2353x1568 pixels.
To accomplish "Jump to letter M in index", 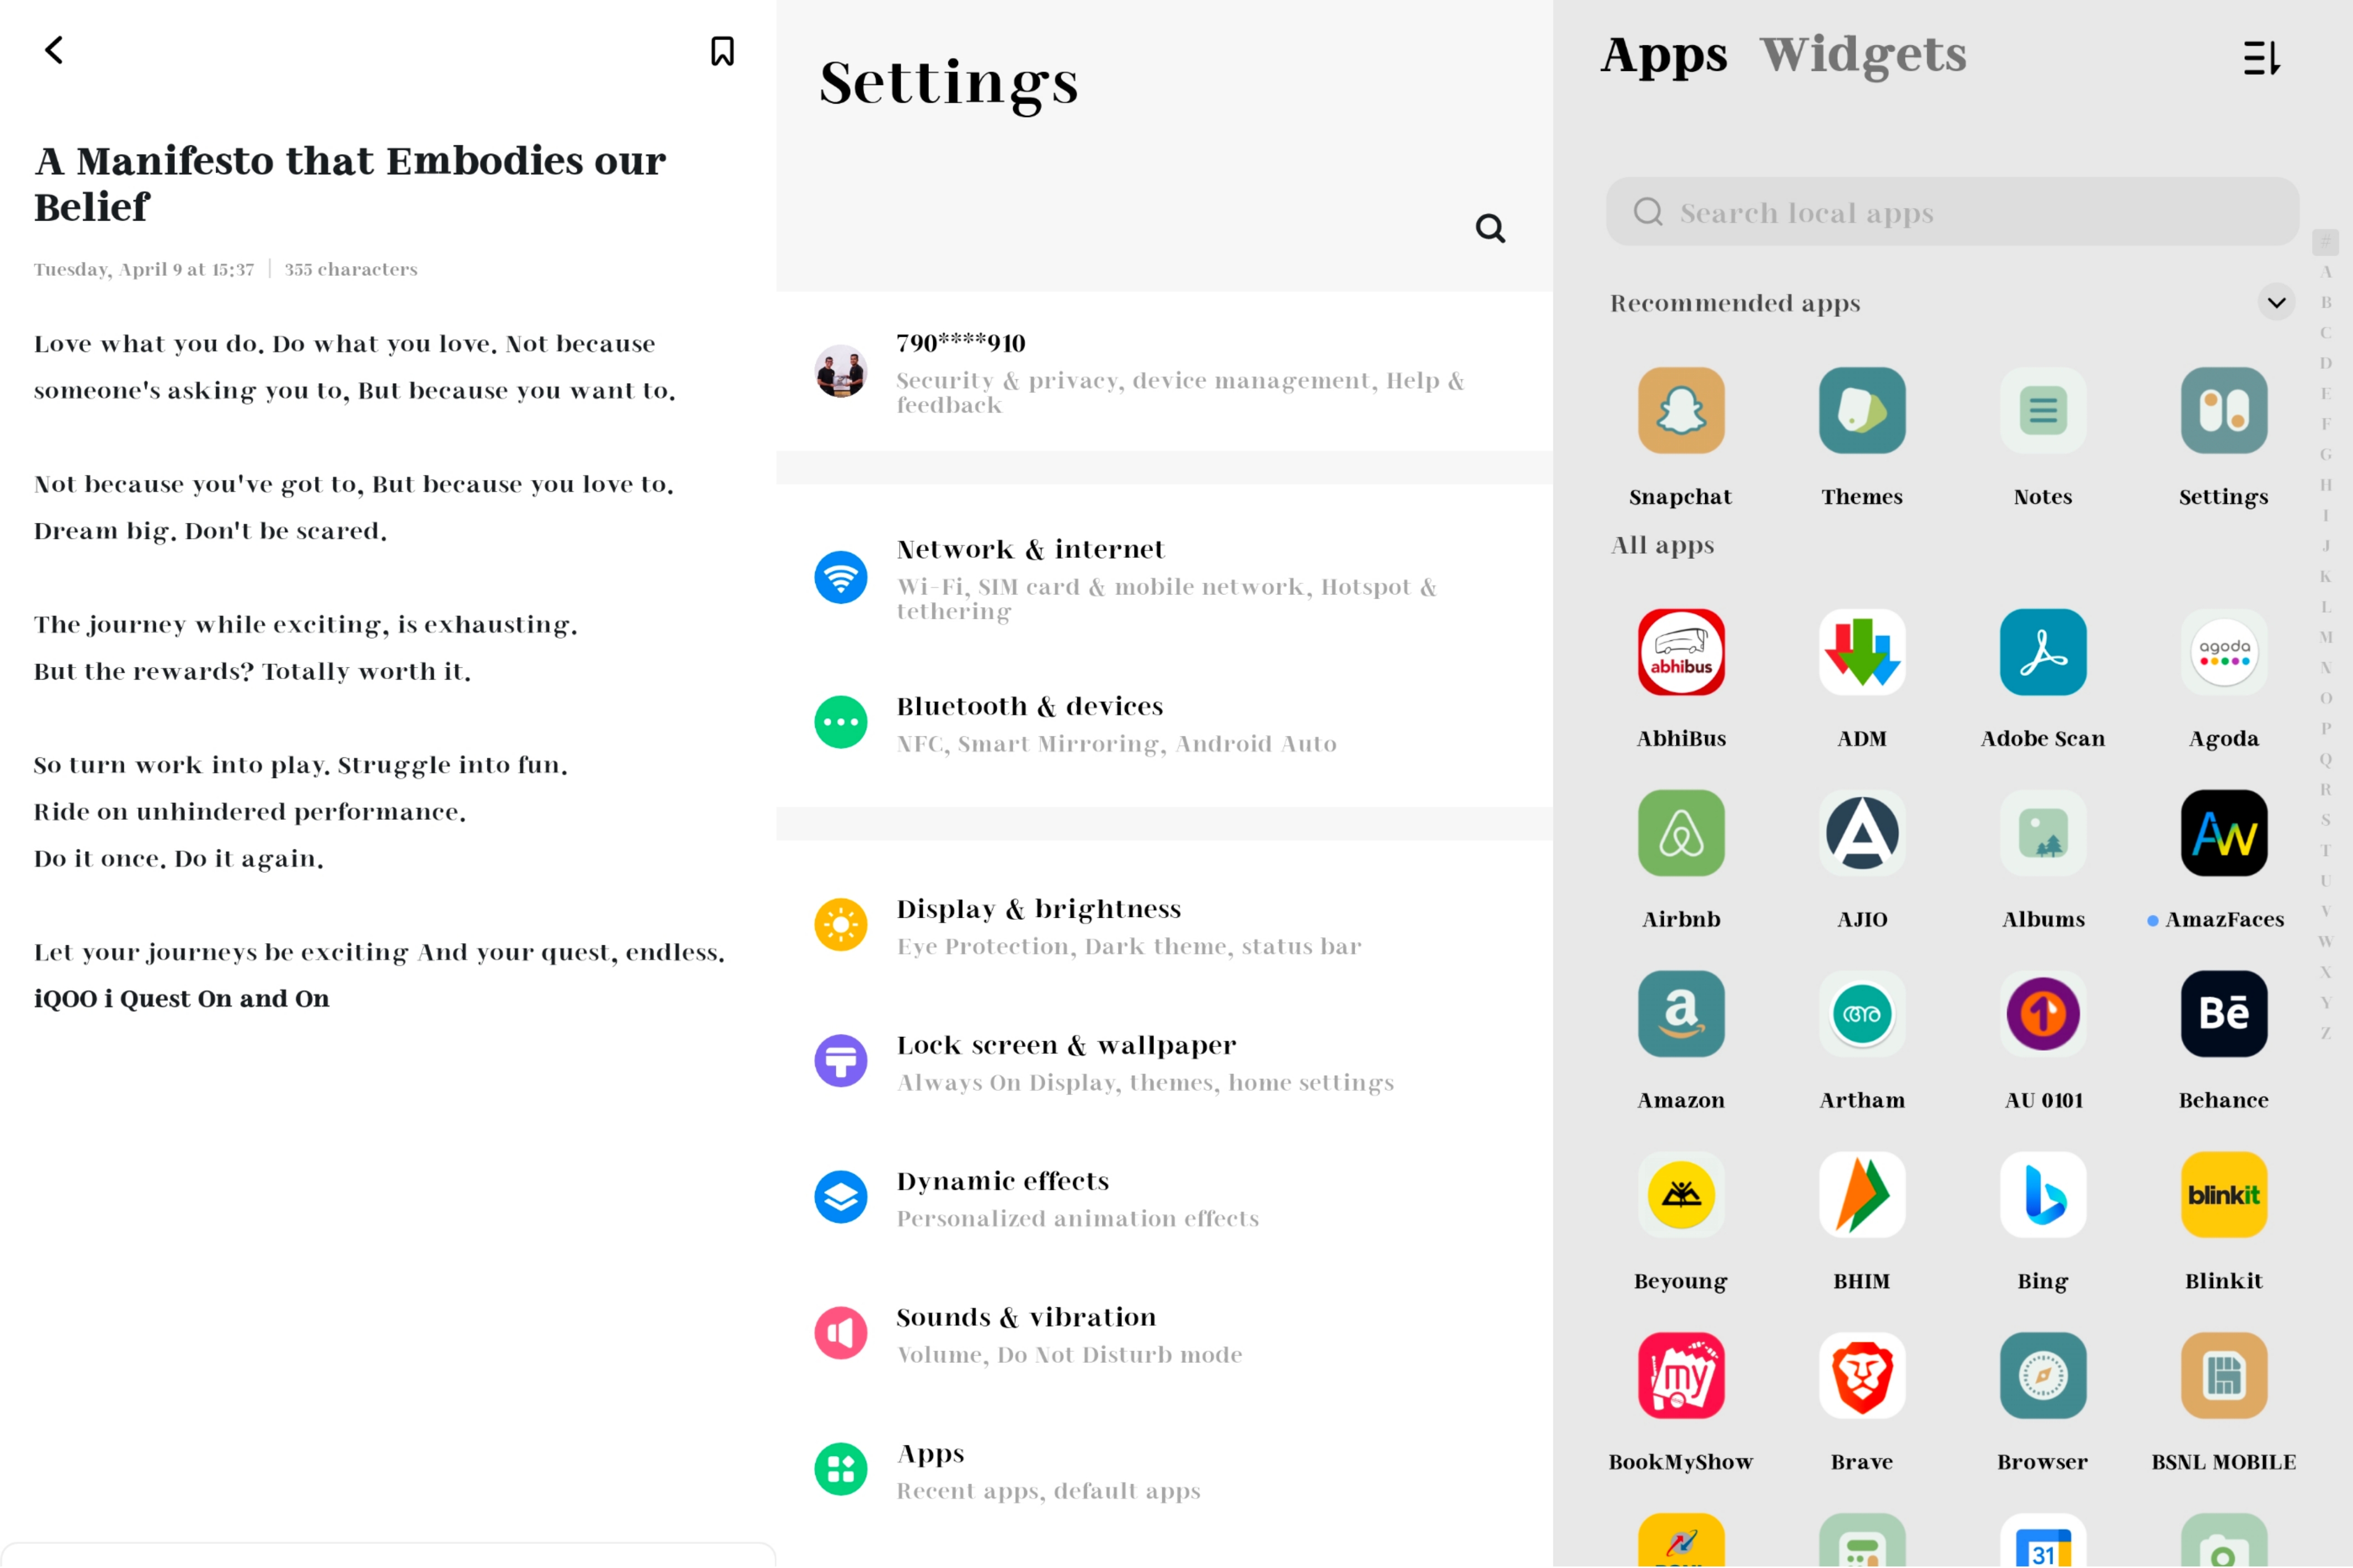I will click(x=2326, y=637).
